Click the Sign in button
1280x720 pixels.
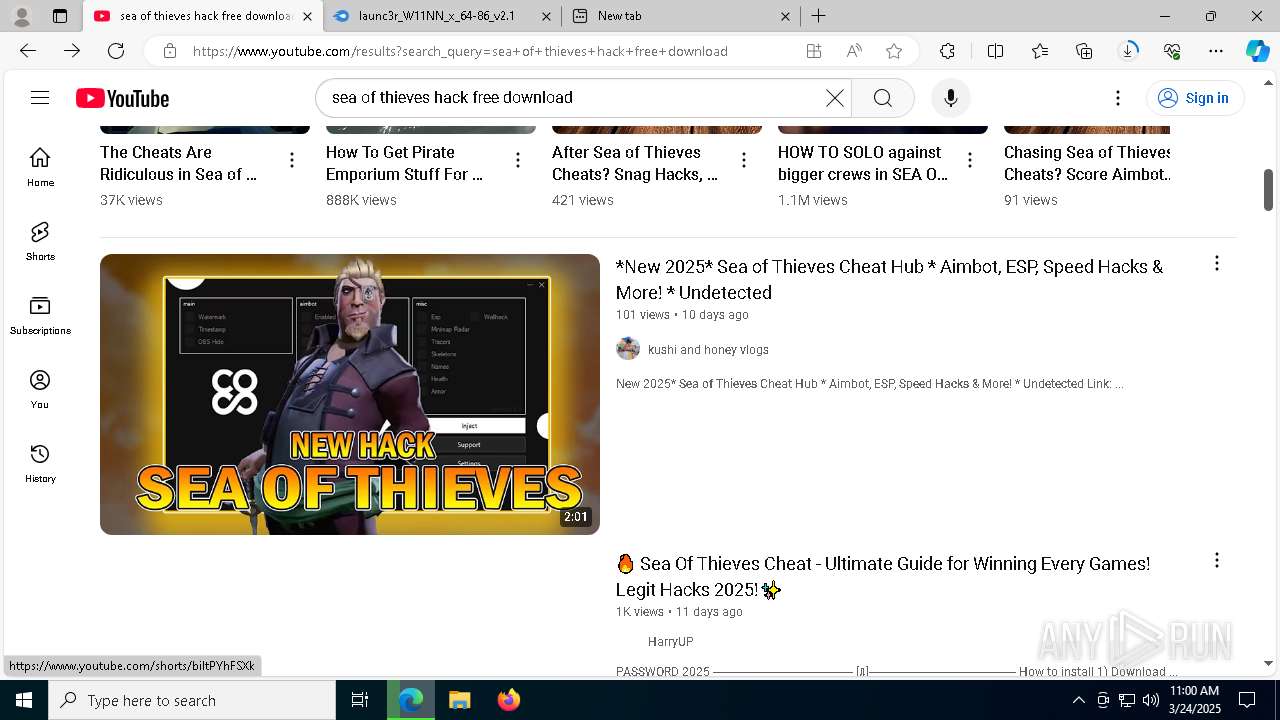pos(1194,97)
